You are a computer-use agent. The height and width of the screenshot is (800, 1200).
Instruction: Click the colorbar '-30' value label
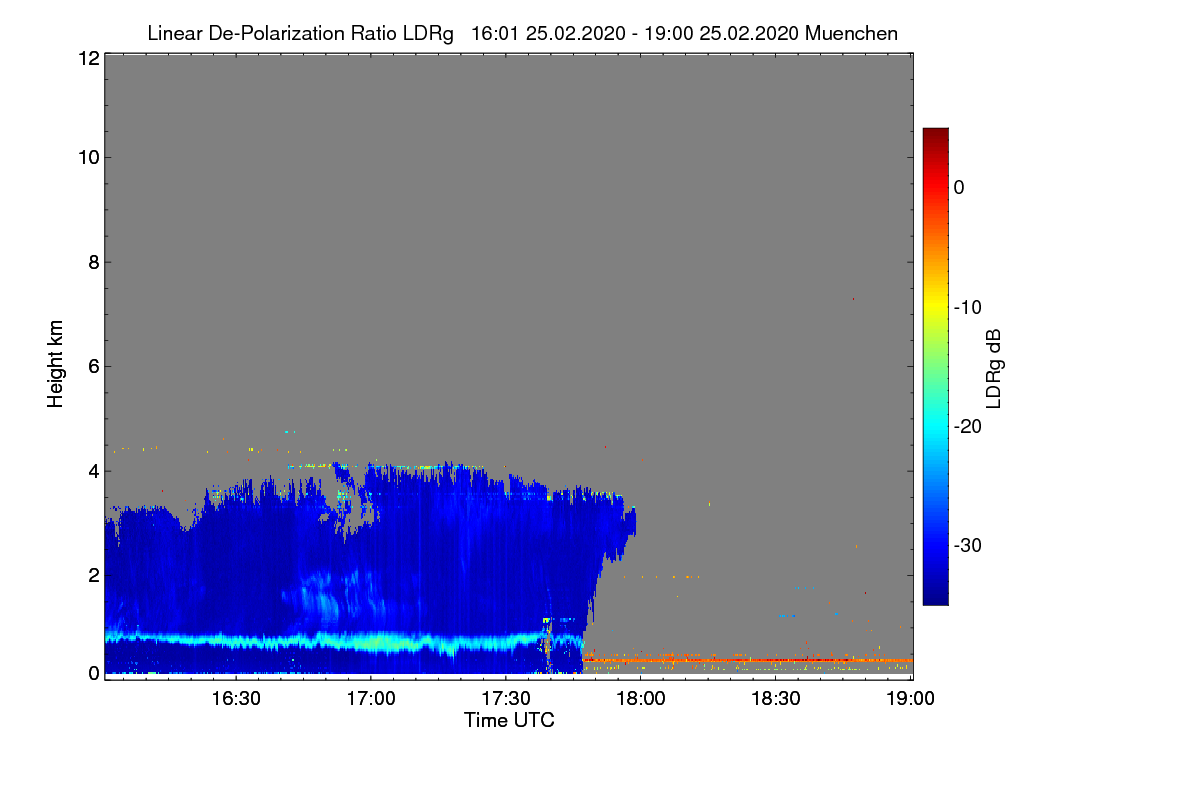(968, 546)
